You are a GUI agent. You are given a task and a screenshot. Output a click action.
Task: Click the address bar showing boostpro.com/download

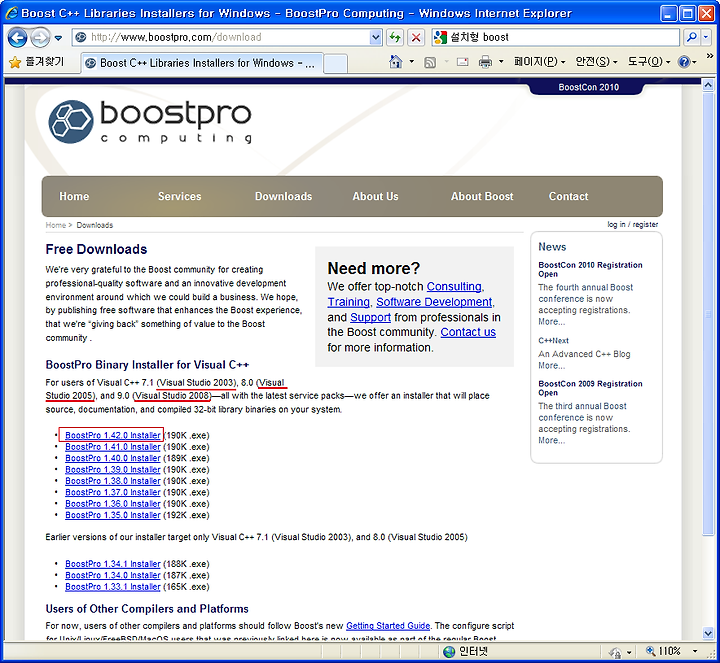tap(221, 37)
